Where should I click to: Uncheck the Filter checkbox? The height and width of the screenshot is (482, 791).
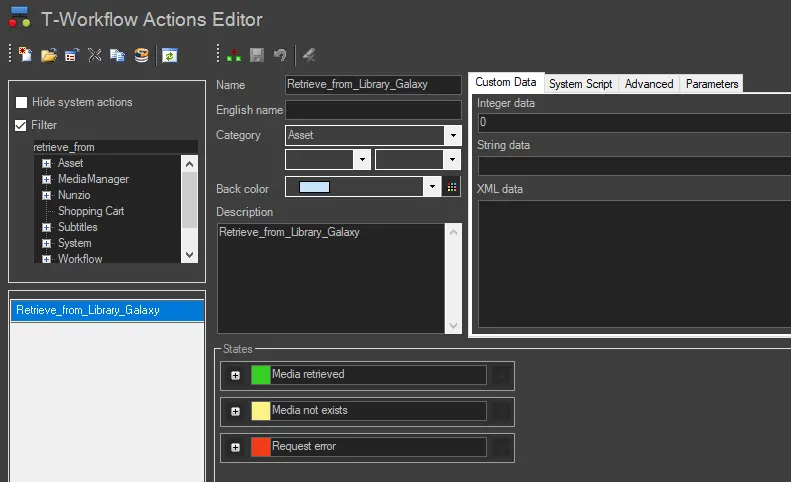(x=22, y=126)
